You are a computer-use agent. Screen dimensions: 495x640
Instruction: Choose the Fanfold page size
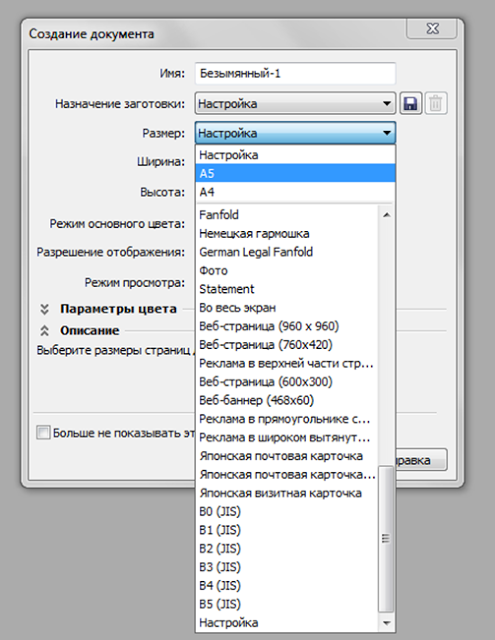(x=288, y=215)
